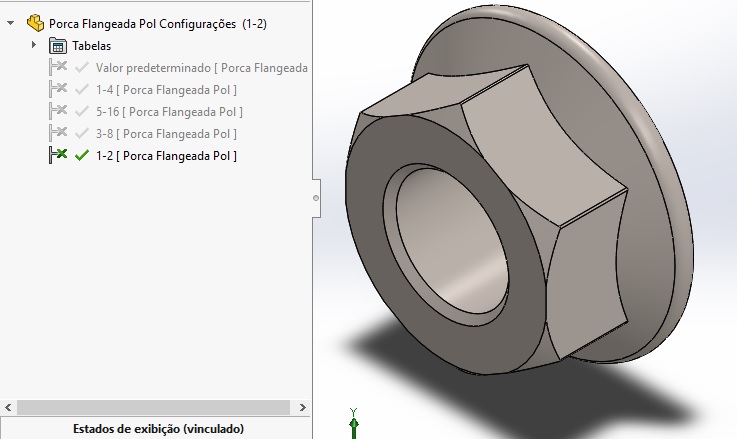Select the 3-8 [ Porca Flangeada Pol ] configuration
The width and height of the screenshot is (737, 439).
(166, 134)
